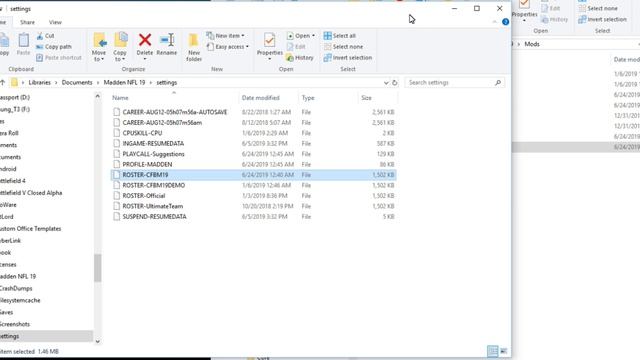Image resolution: width=640 pixels, height=360 pixels.
Task: Switch to Details view icon
Action: point(493,351)
